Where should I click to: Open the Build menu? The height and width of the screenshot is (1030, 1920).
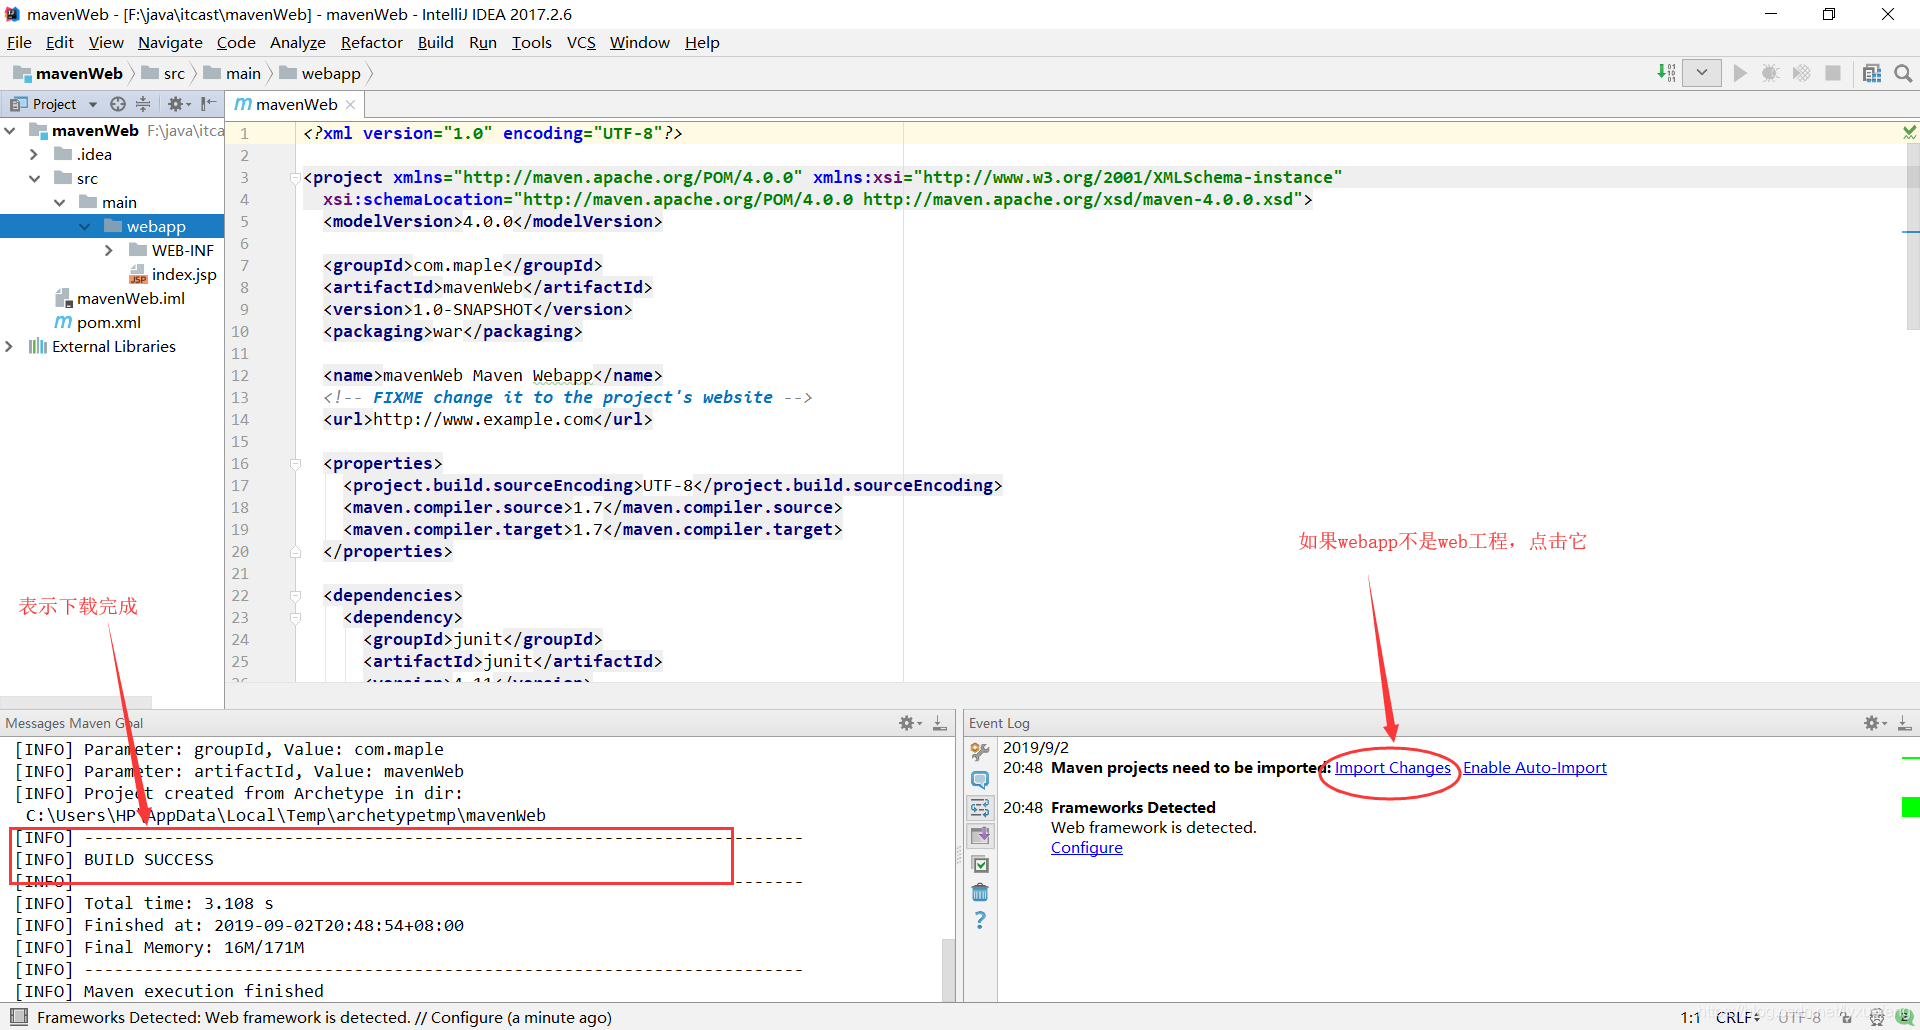[435, 42]
